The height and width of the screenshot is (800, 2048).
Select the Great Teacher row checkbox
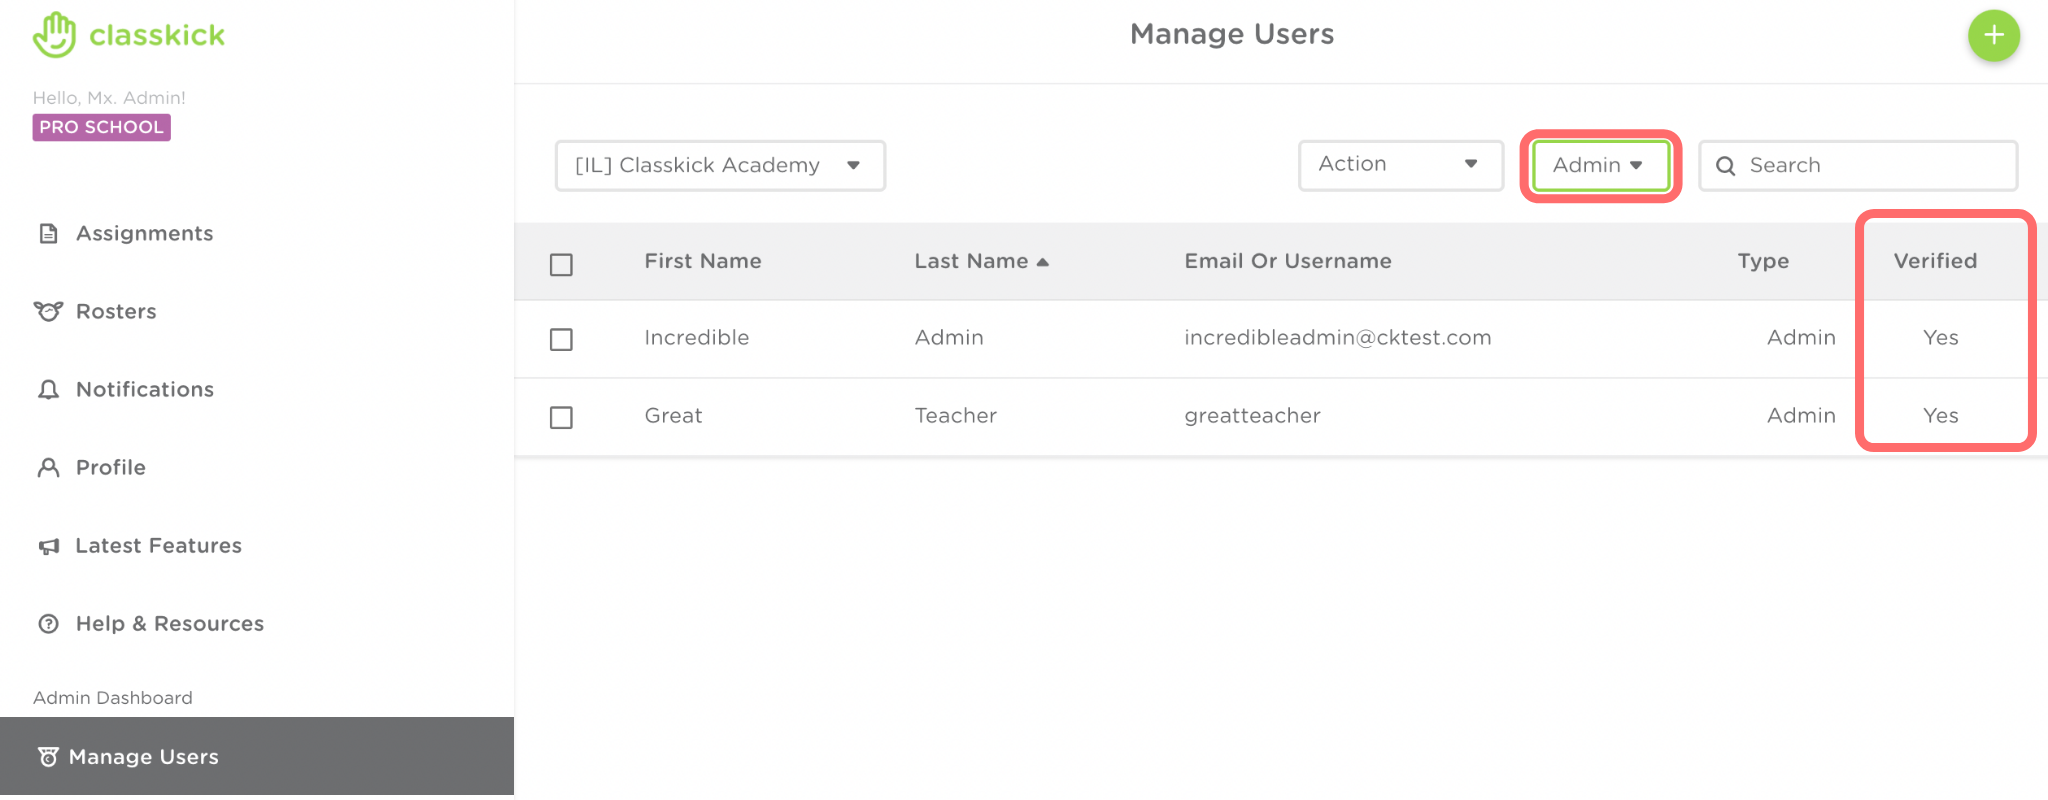561,417
